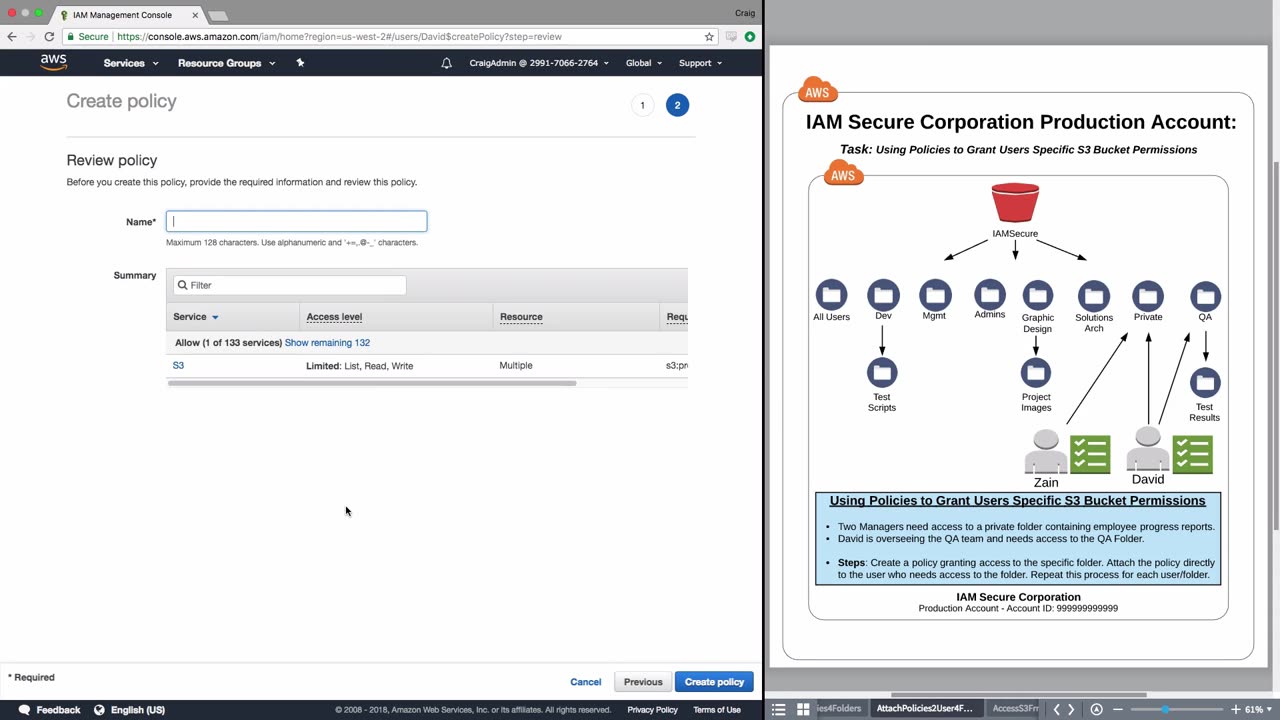Viewport: 1280px width, 720px height.
Task: Open the Feedback chat bubble icon
Action: click(x=24, y=710)
